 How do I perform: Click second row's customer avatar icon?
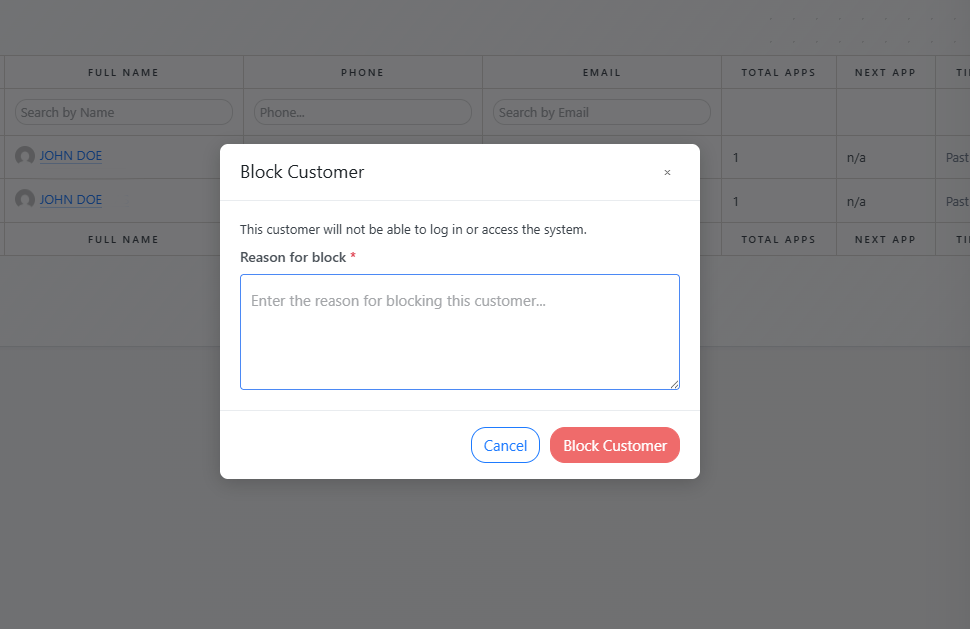25,200
